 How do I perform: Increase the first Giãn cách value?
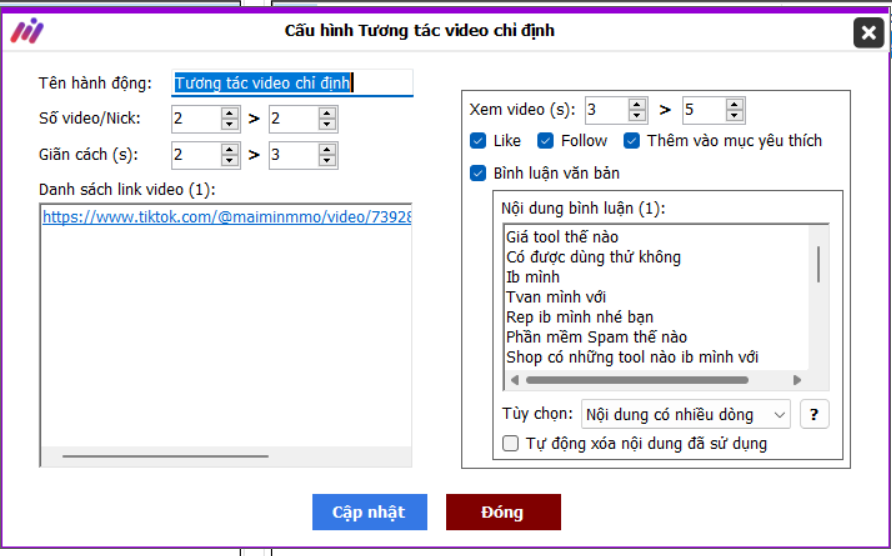[x=230, y=150]
